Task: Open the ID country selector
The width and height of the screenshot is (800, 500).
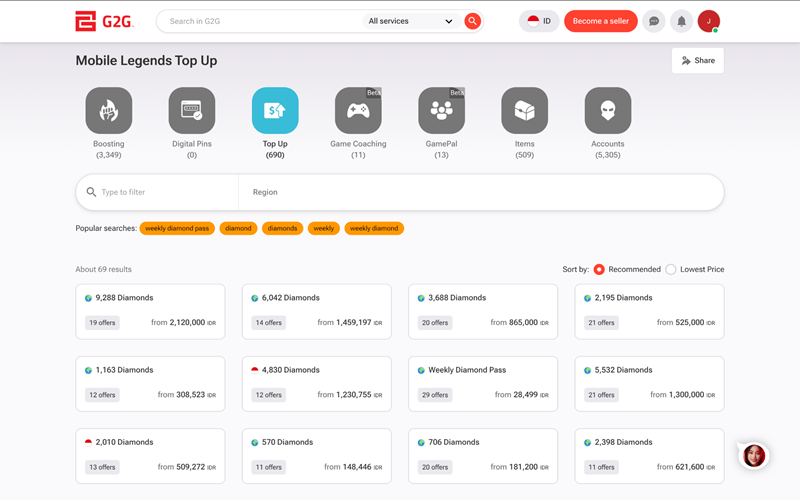Action: point(539,21)
